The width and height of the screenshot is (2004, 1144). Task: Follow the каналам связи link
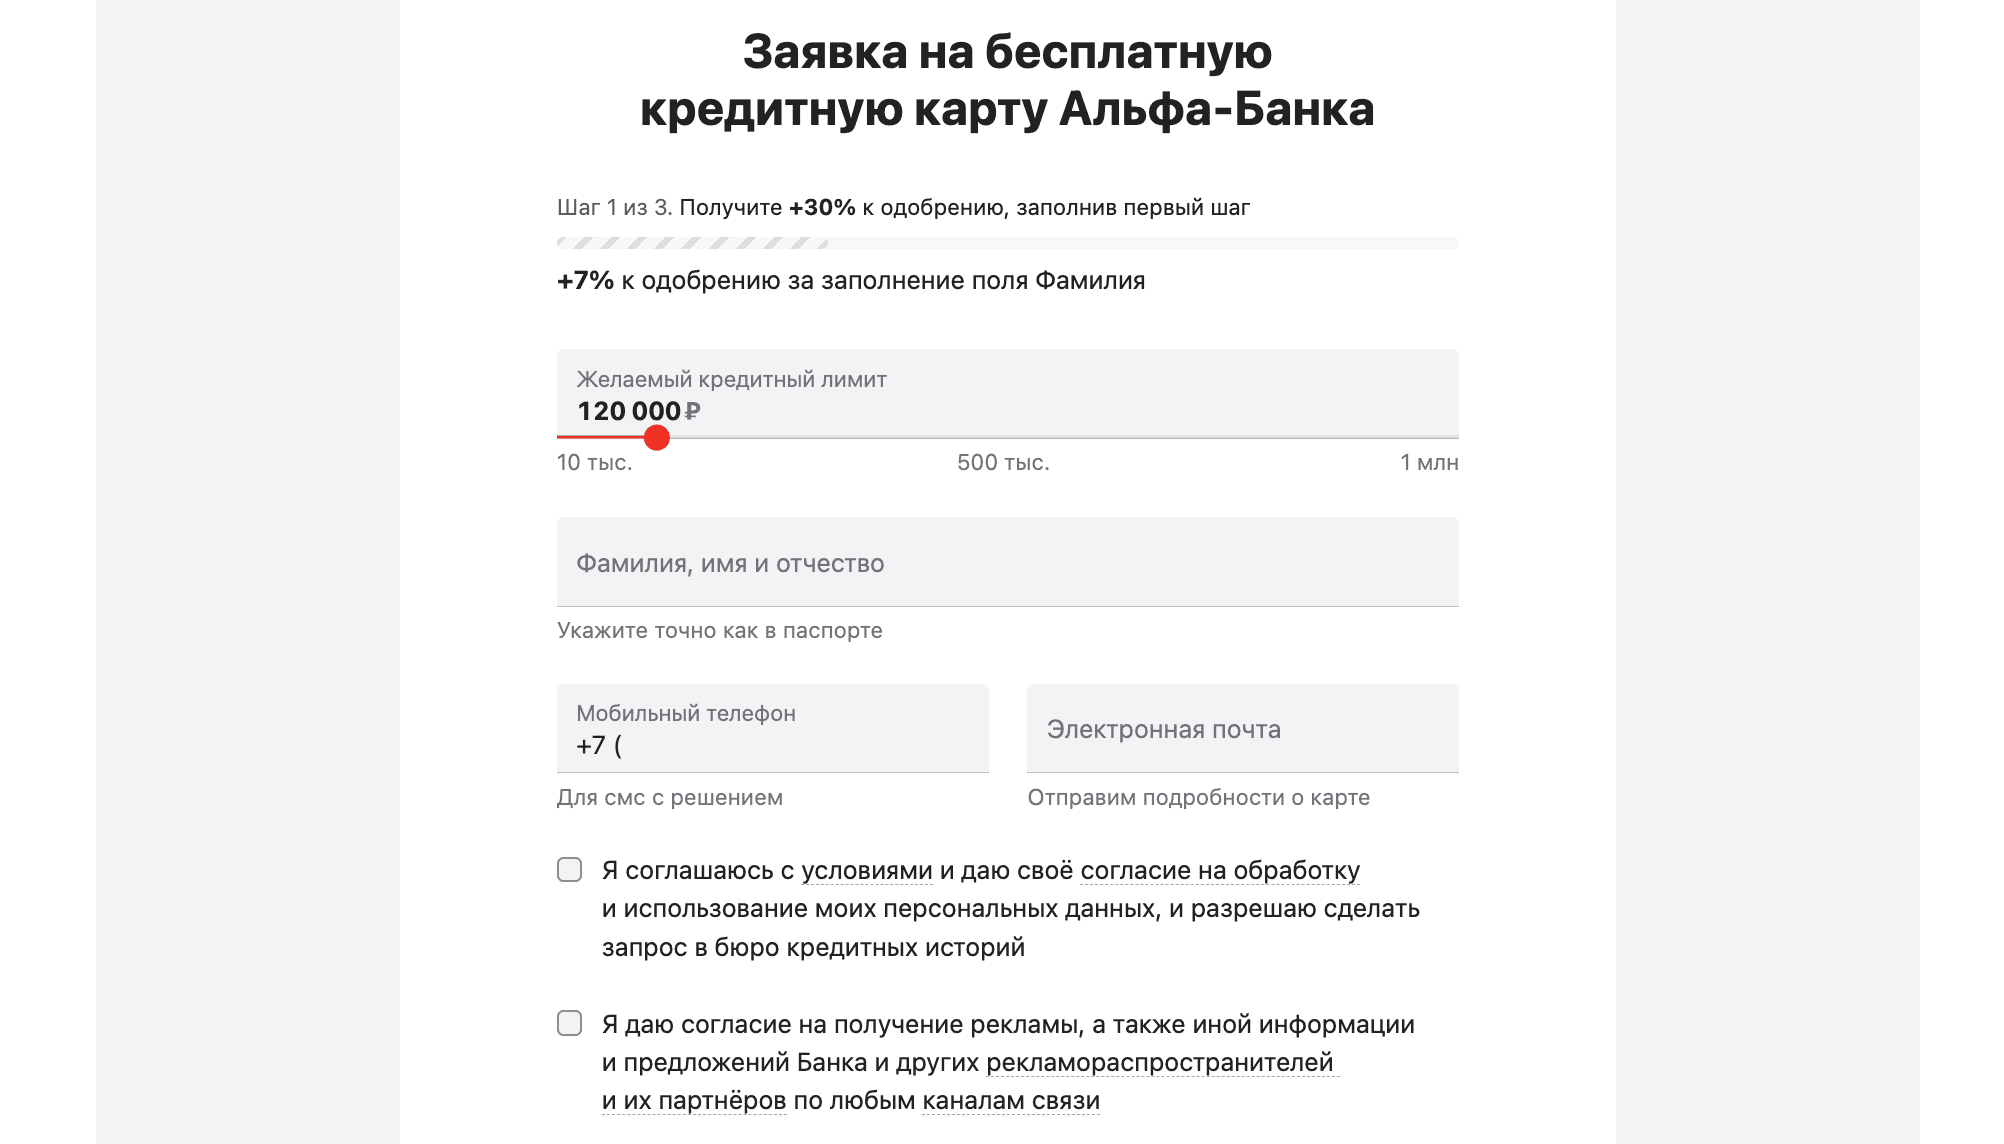pos(1010,1101)
